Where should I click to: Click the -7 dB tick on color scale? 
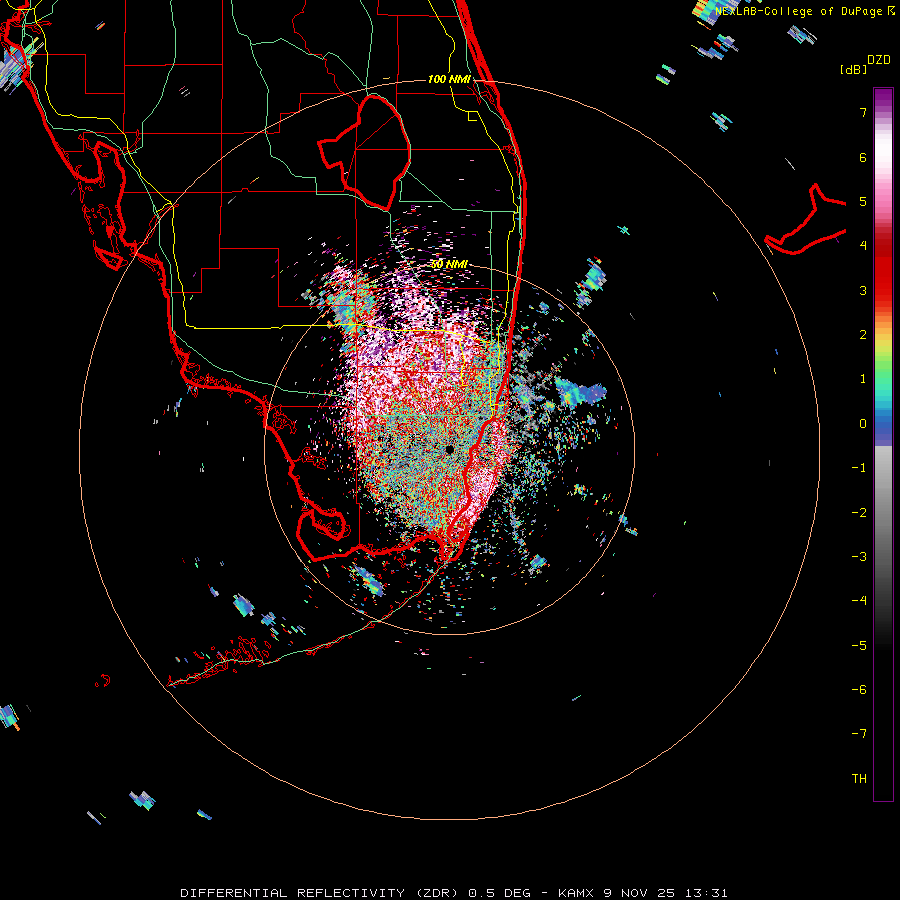coord(859,734)
